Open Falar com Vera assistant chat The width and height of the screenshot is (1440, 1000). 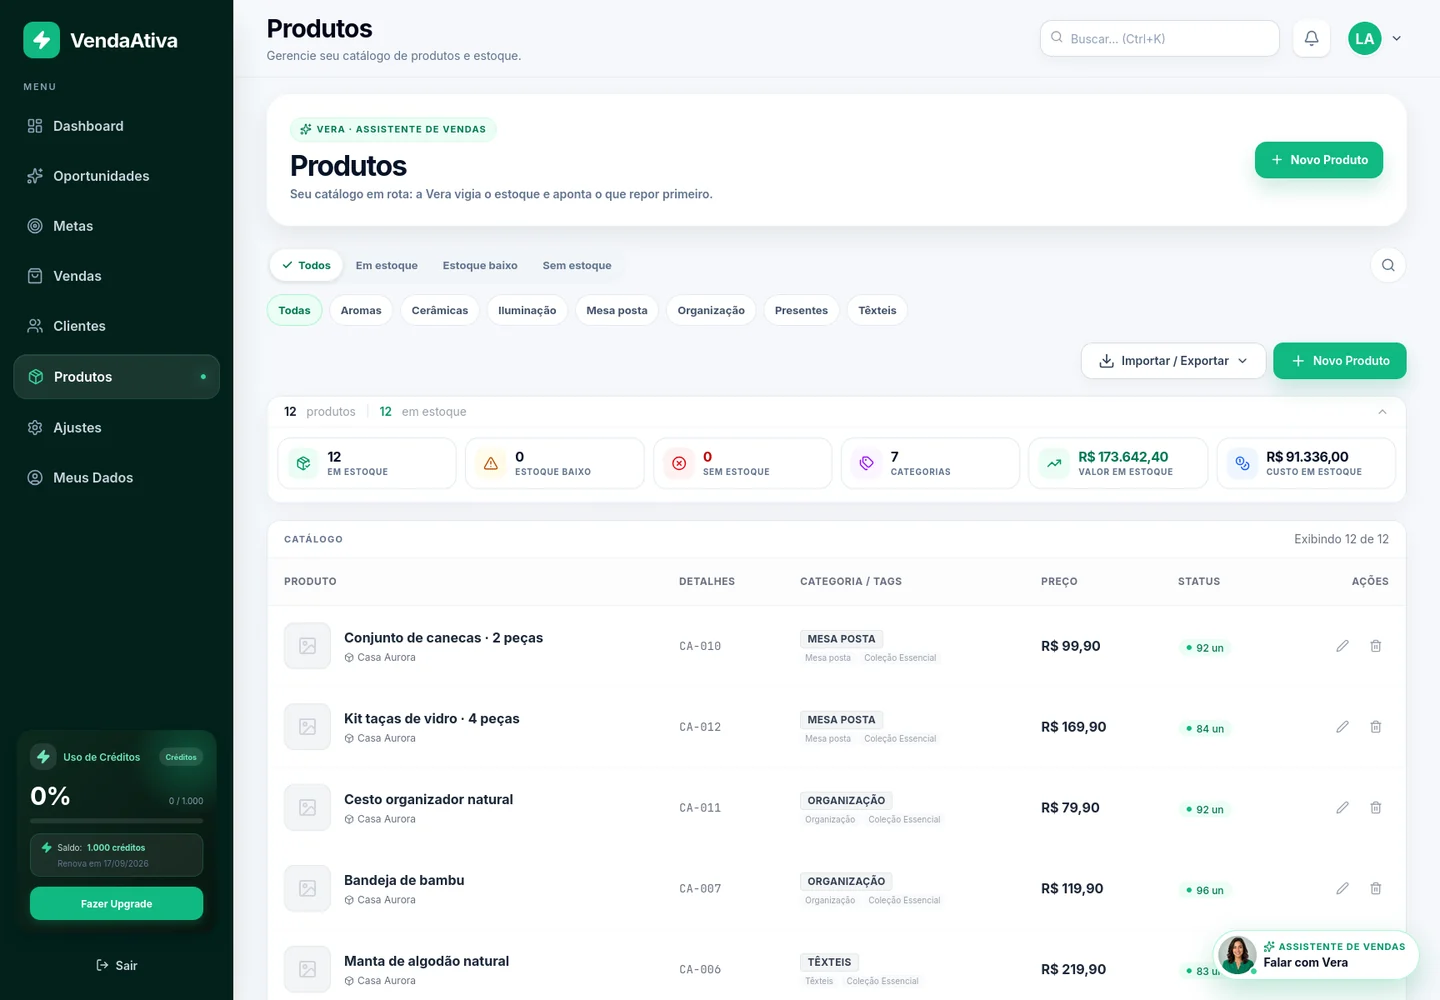[x=1316, y=955]
